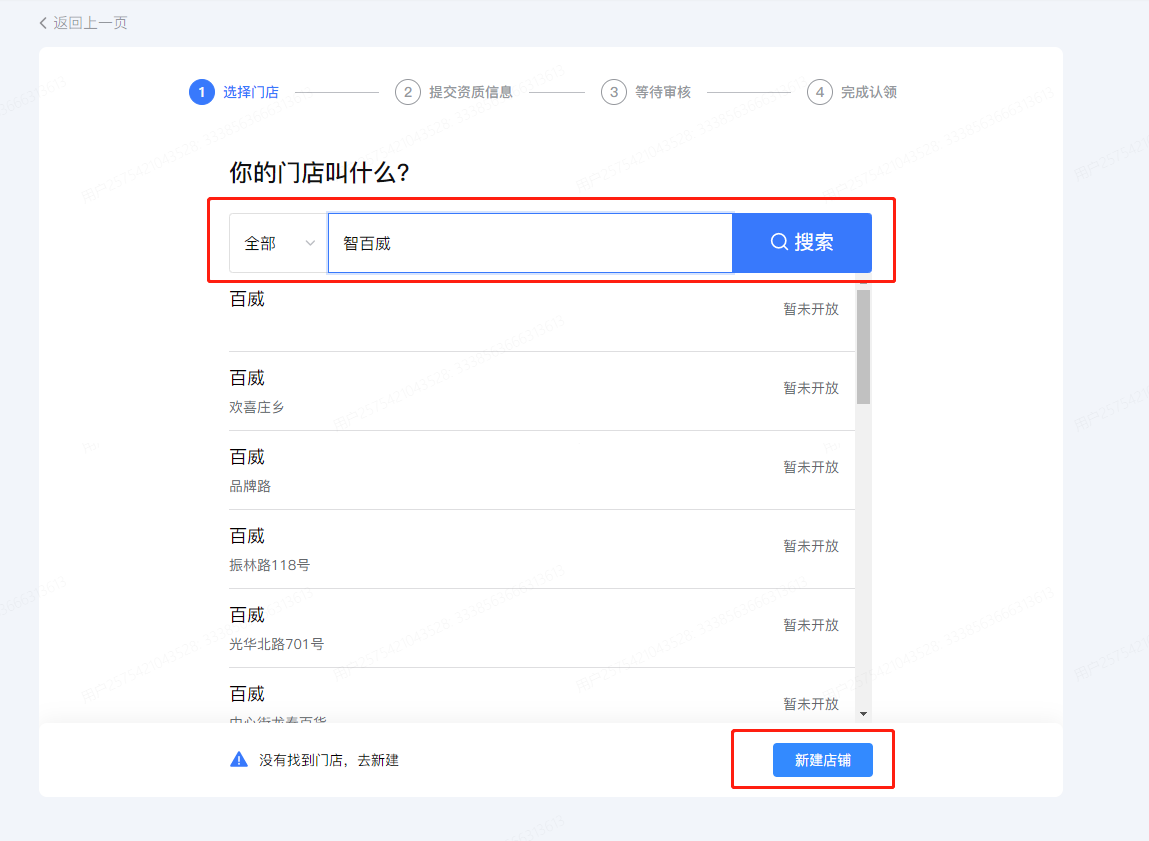This screenshot has width=1149, height=841.
Task: Click the 没有找到门店，去新建 notice text
Action: (329, 760)
